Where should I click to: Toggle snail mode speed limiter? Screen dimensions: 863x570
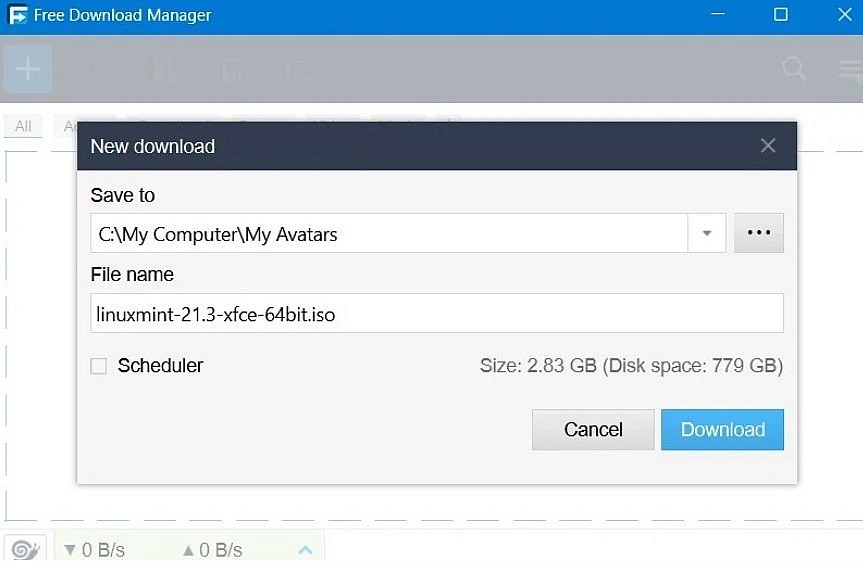click(24, 549)
